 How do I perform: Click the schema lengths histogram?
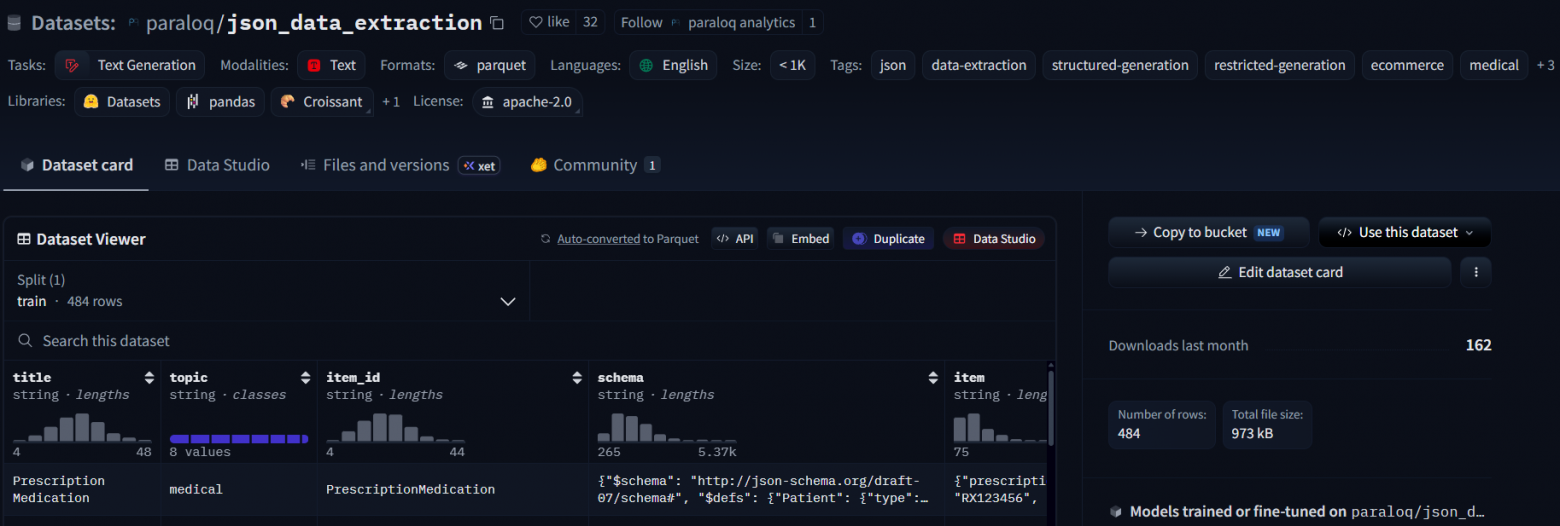click(x=667, y=427)
